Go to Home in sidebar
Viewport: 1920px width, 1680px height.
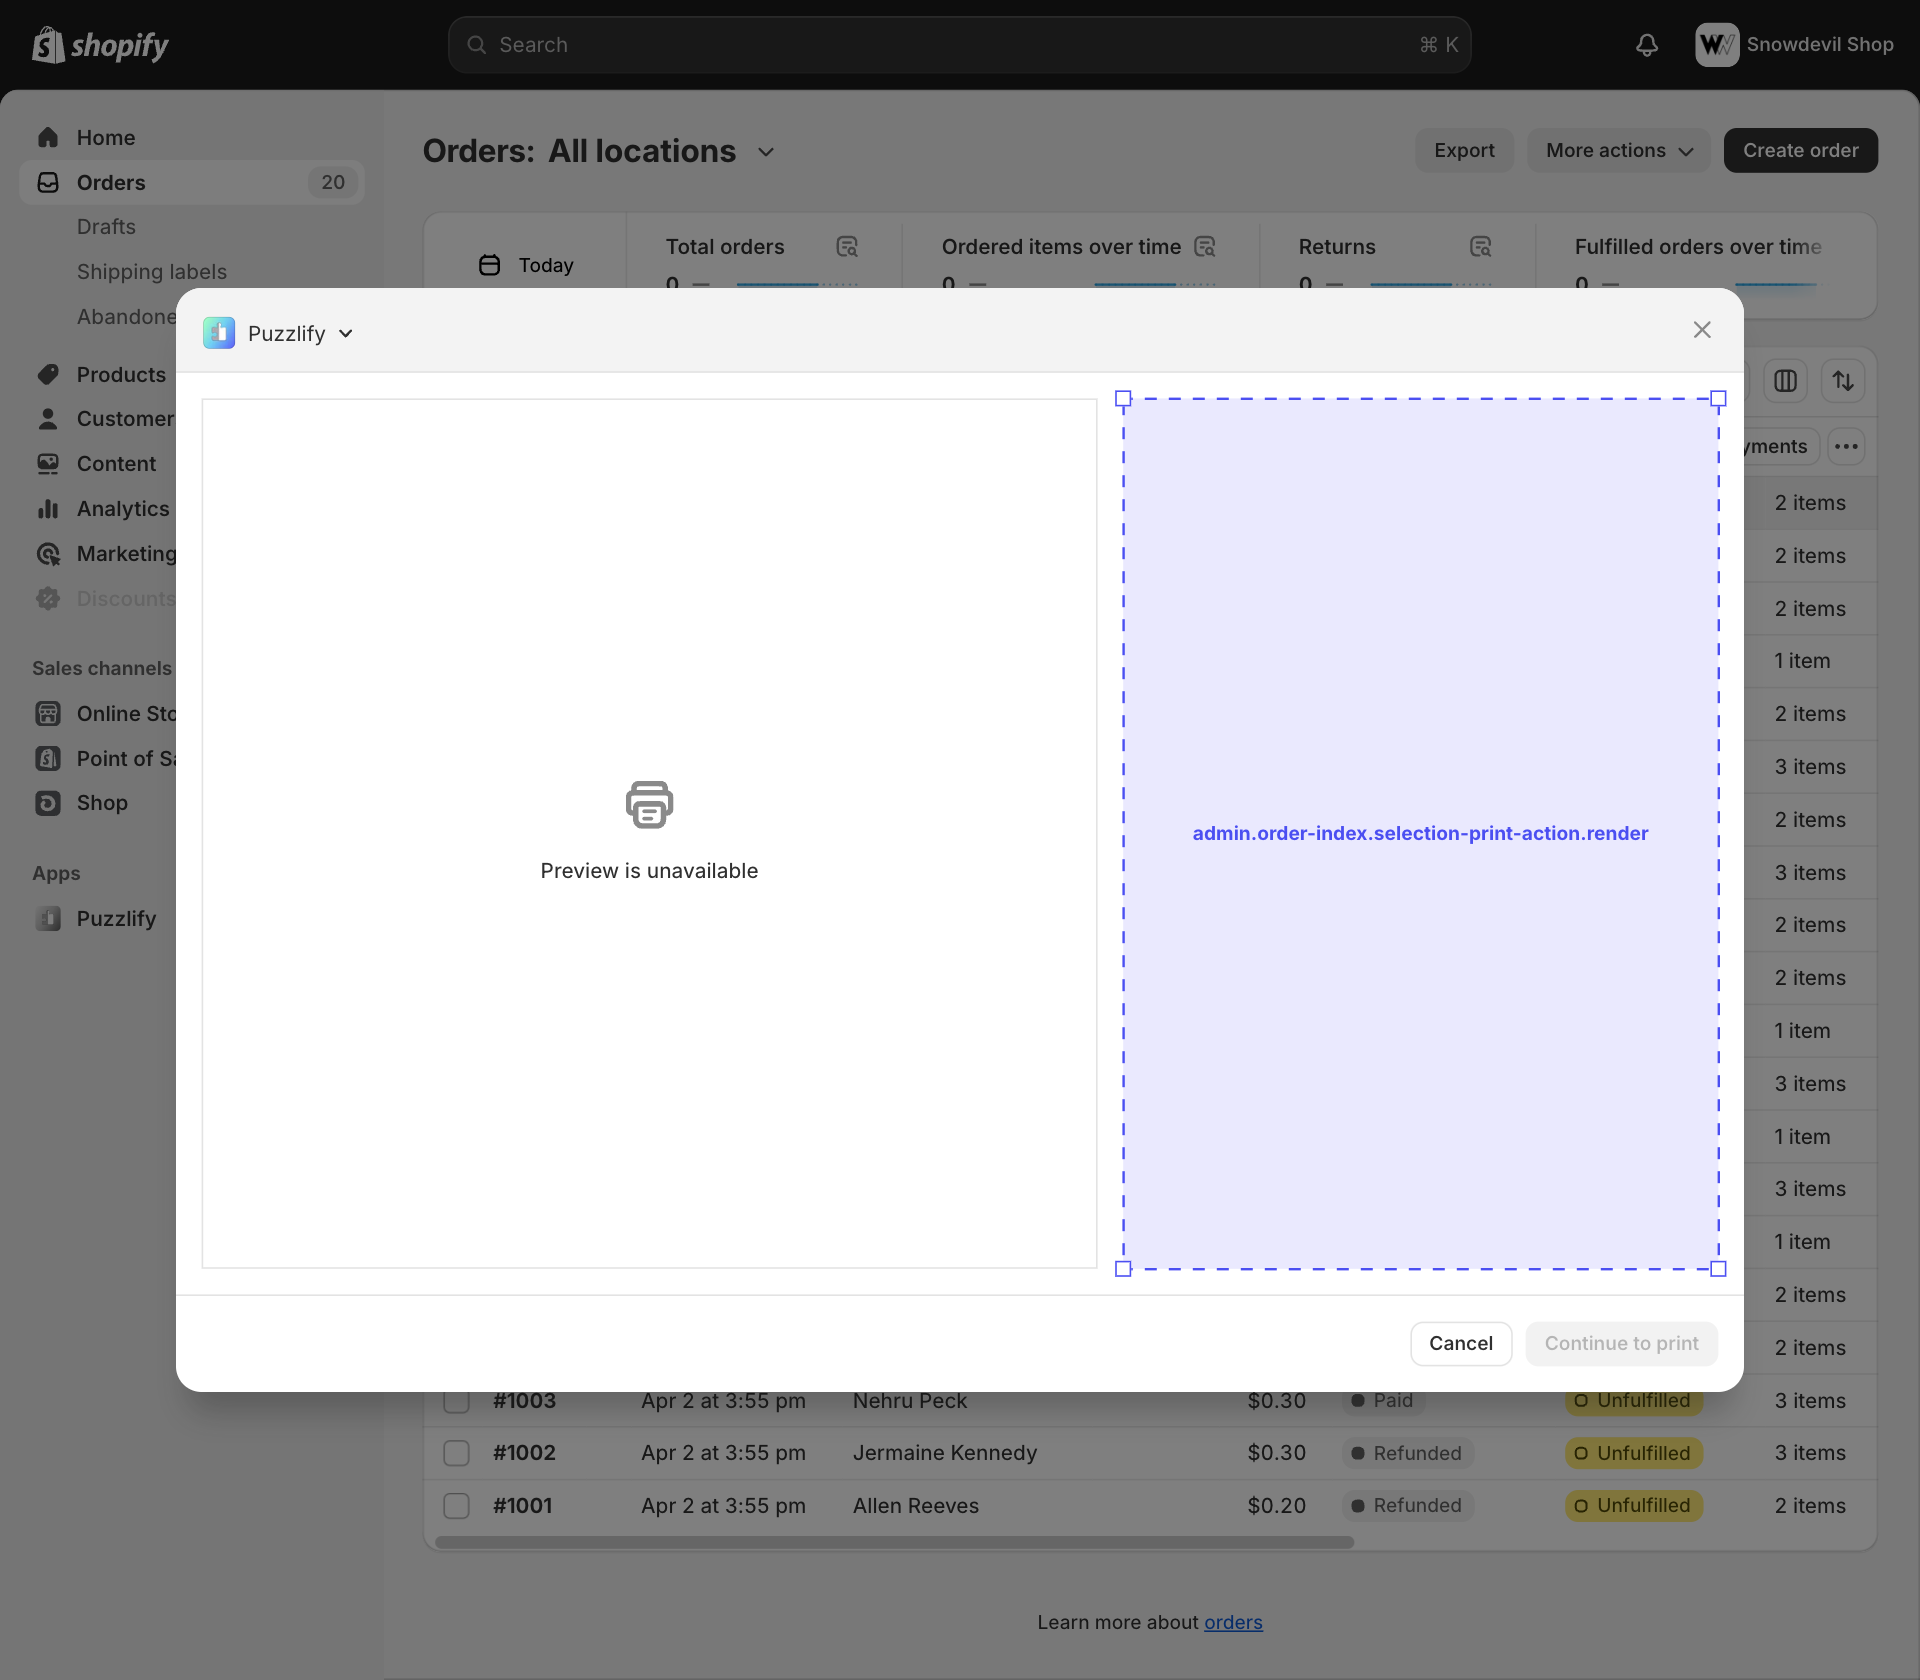pyautogui.click(x=106, y=138)
